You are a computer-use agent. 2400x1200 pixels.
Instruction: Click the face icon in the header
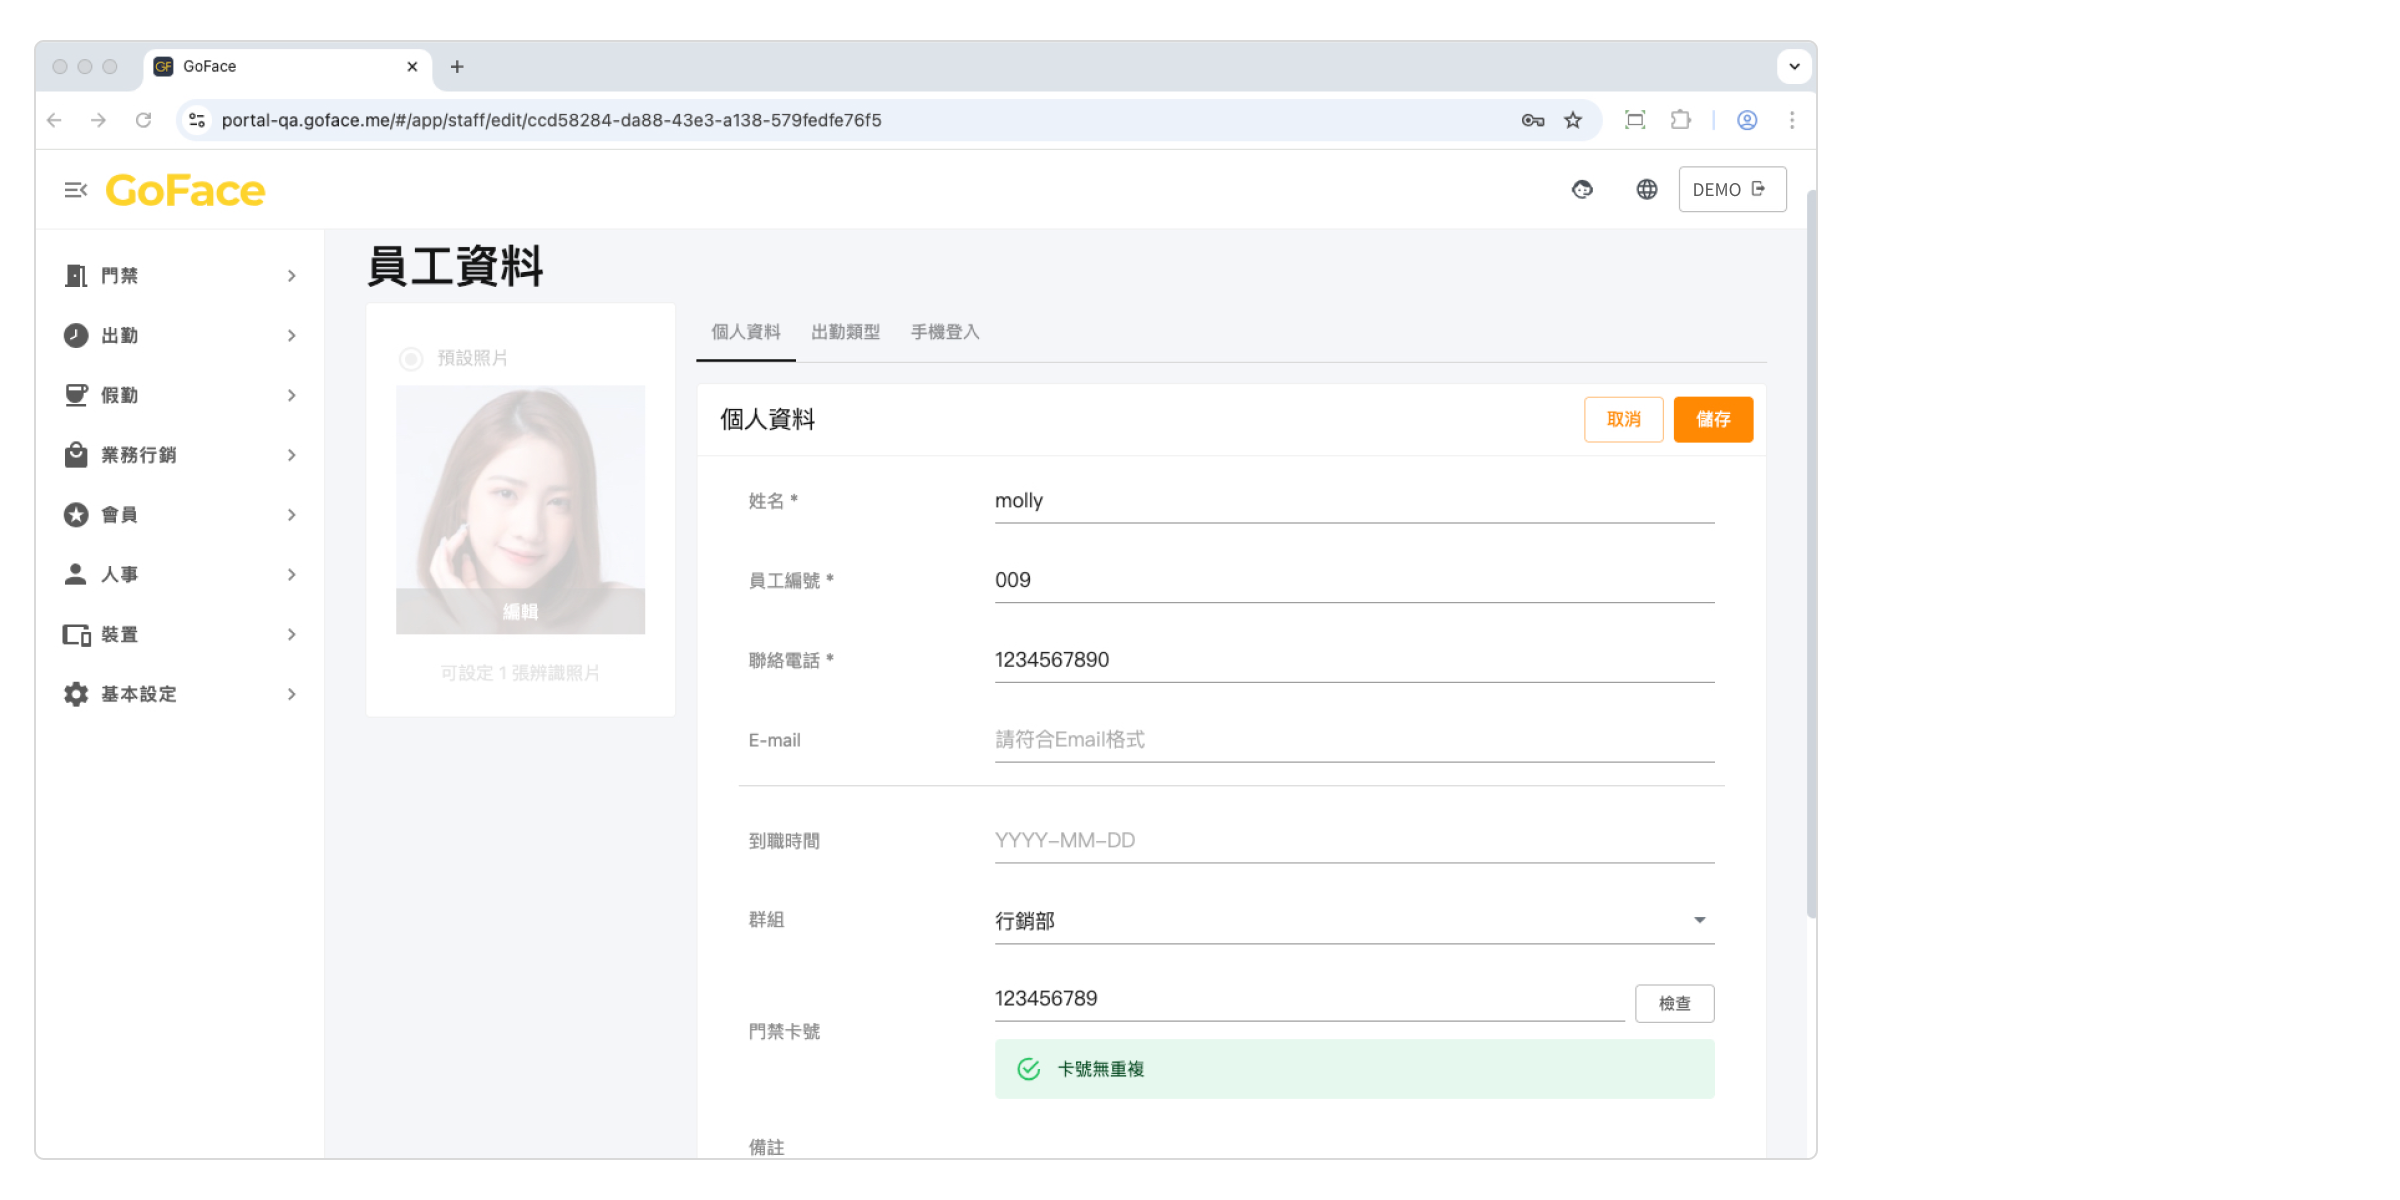1582,190
